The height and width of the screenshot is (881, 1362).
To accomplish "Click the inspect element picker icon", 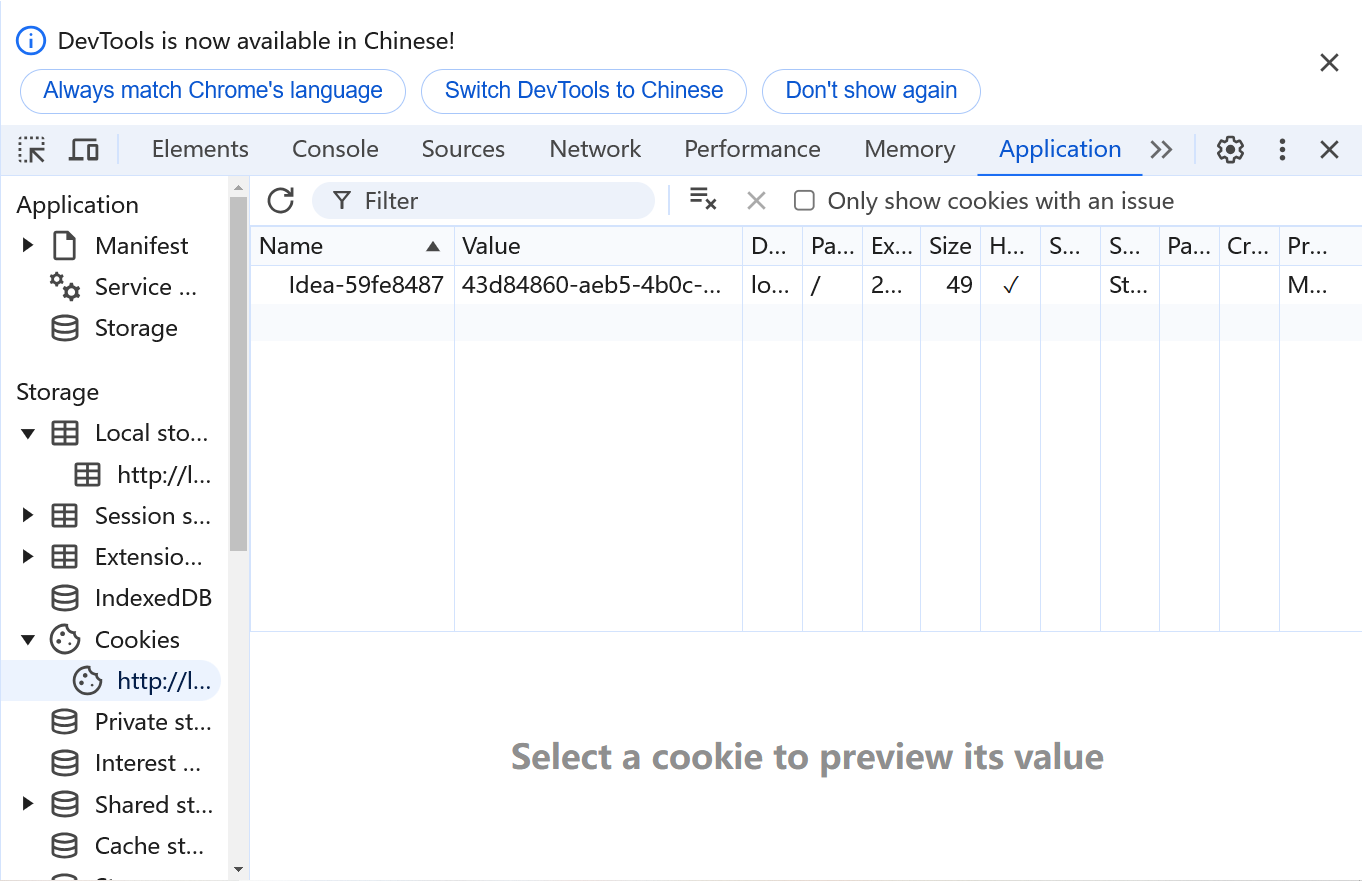I will pyautogui.click(x=32, y=150).
